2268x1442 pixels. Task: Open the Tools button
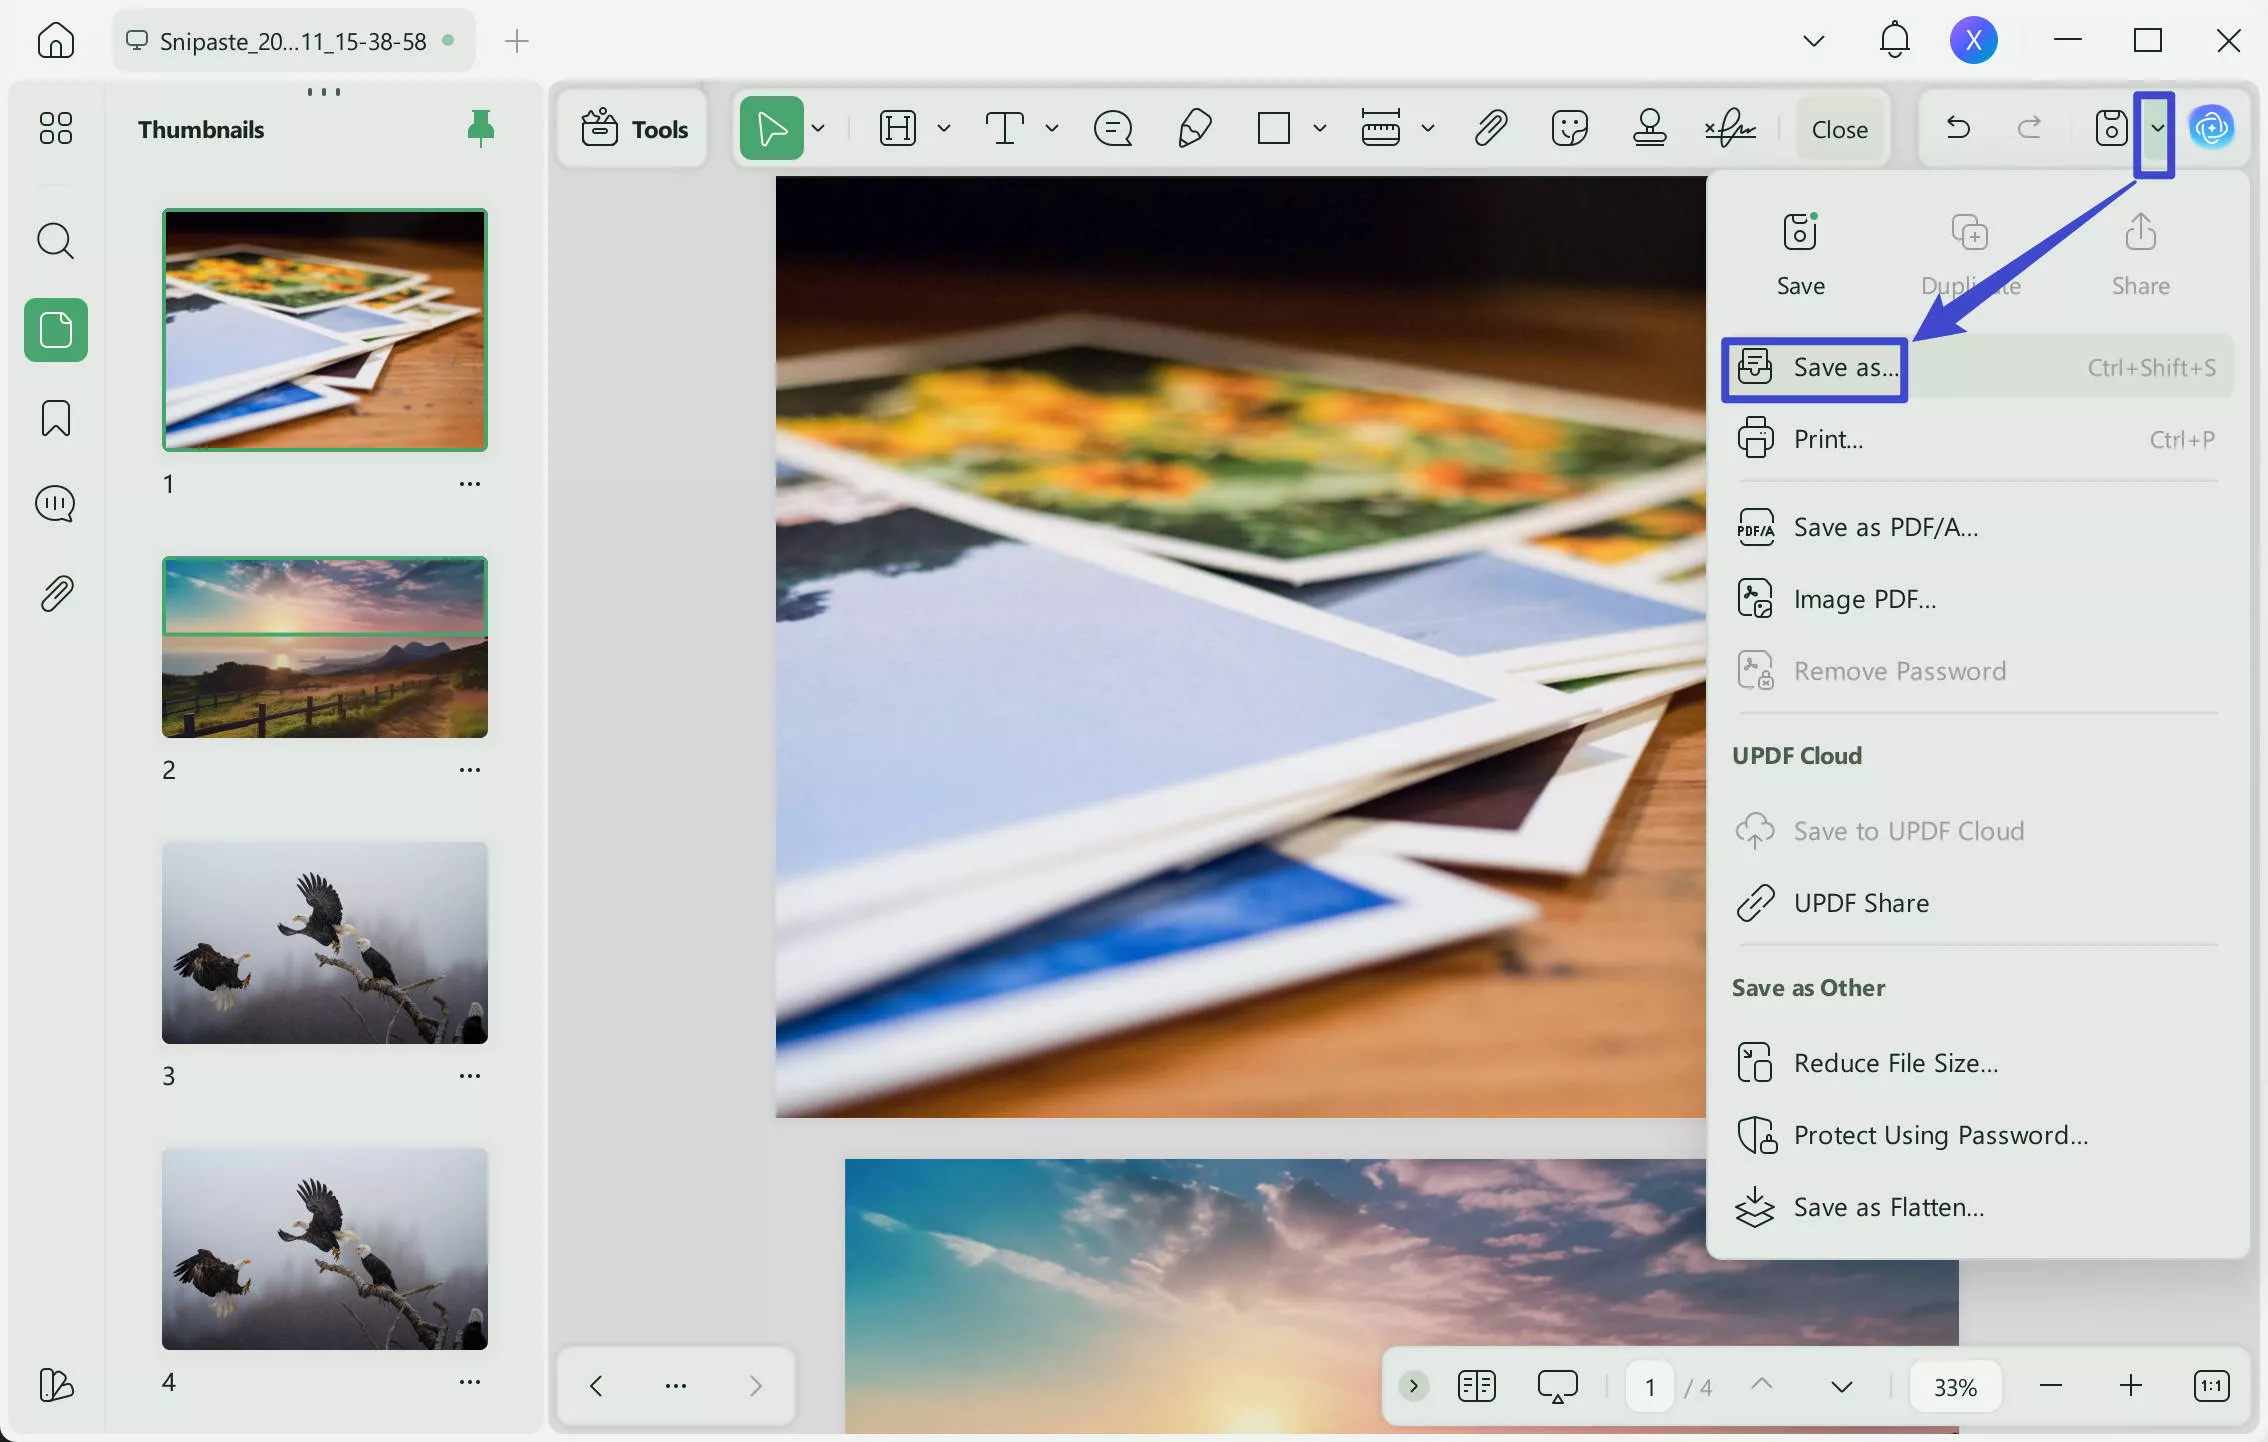point(634,129)
